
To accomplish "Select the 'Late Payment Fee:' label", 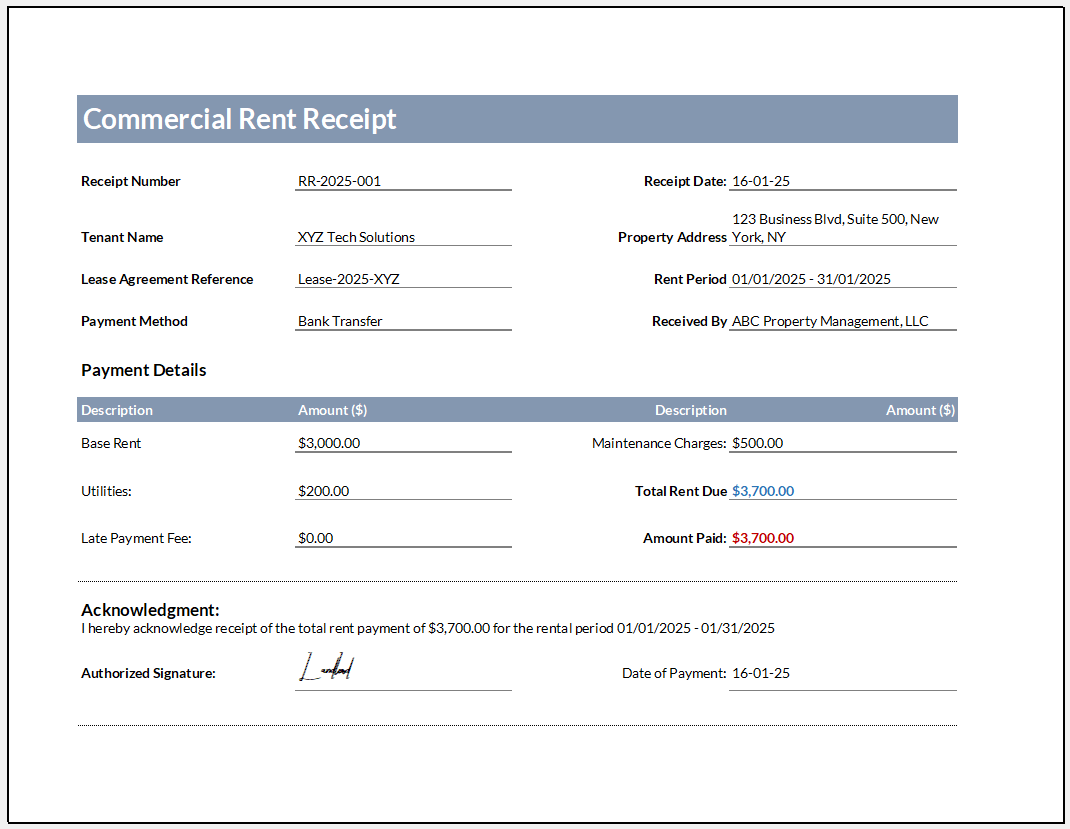I will pos(136,538).
